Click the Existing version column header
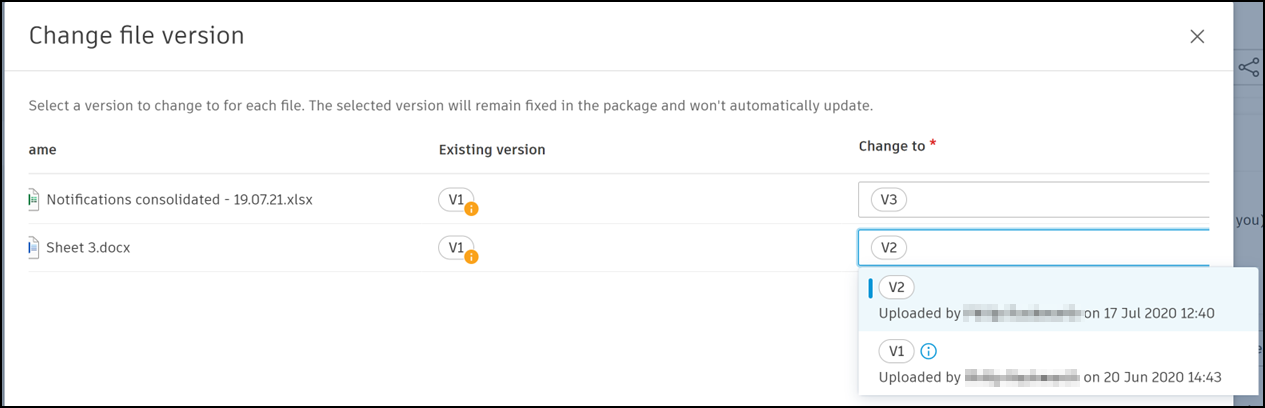1265x408 pixels. point(492,150)
